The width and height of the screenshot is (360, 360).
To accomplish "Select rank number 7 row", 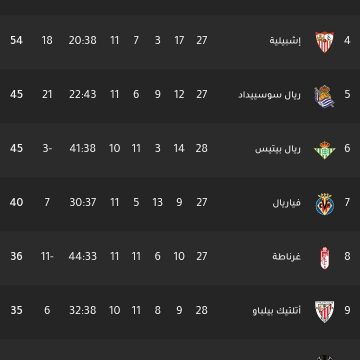I will pos(180,202).
